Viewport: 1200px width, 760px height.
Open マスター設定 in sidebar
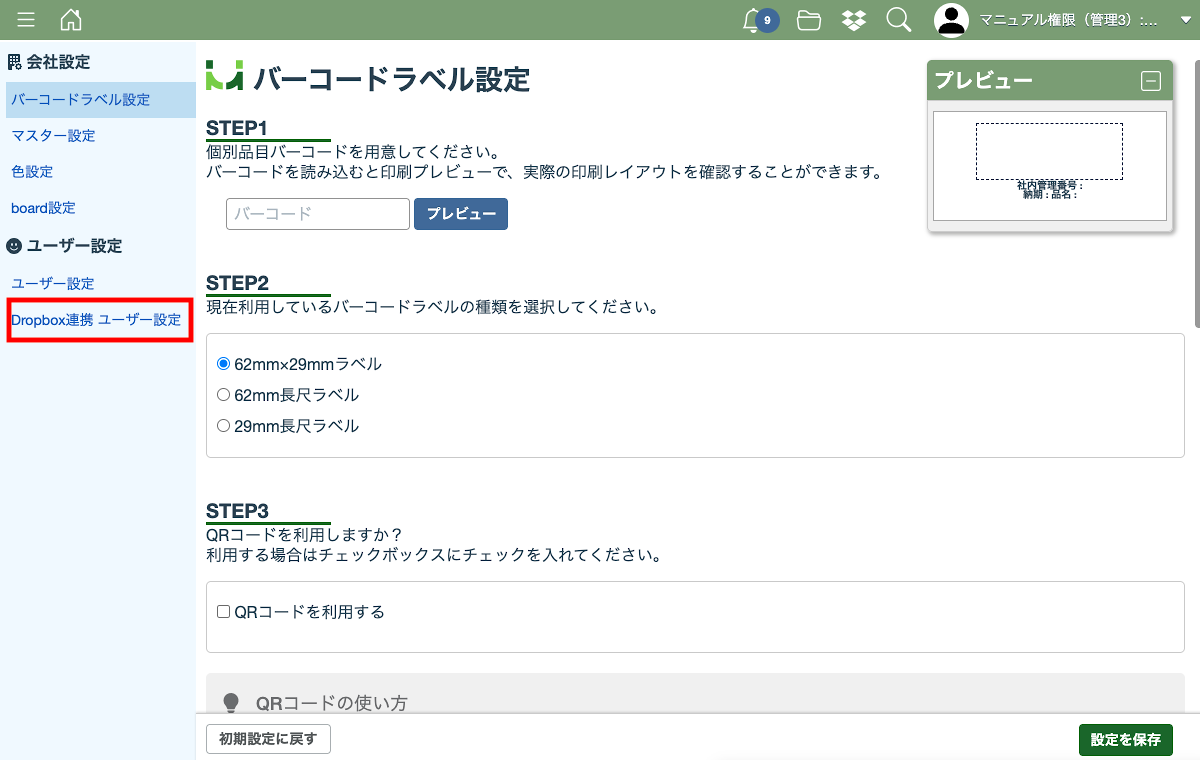point(53,136)
